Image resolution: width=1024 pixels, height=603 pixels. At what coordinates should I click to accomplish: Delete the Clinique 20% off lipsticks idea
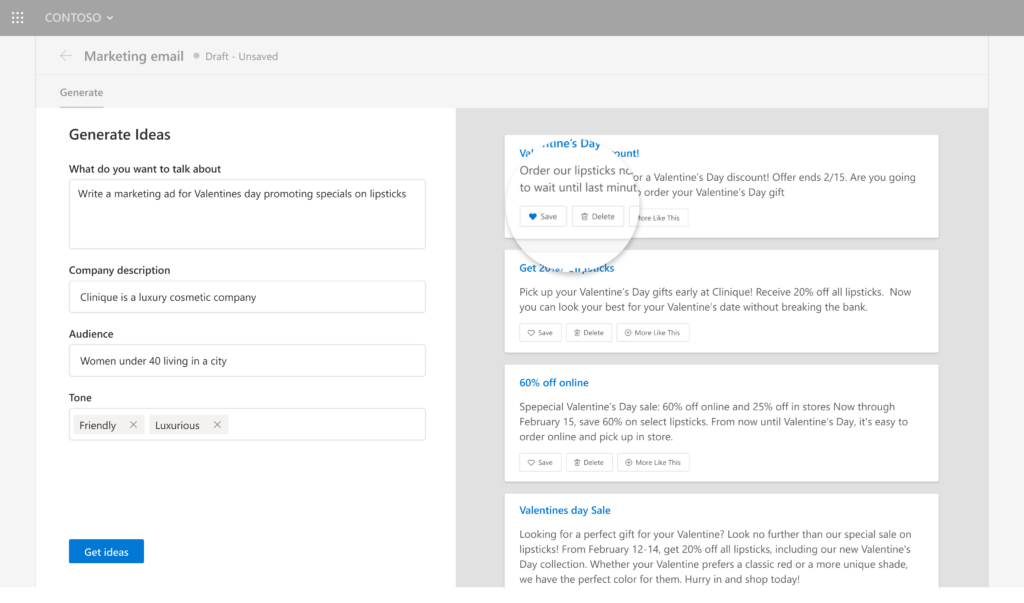click(x=588, y=333)
